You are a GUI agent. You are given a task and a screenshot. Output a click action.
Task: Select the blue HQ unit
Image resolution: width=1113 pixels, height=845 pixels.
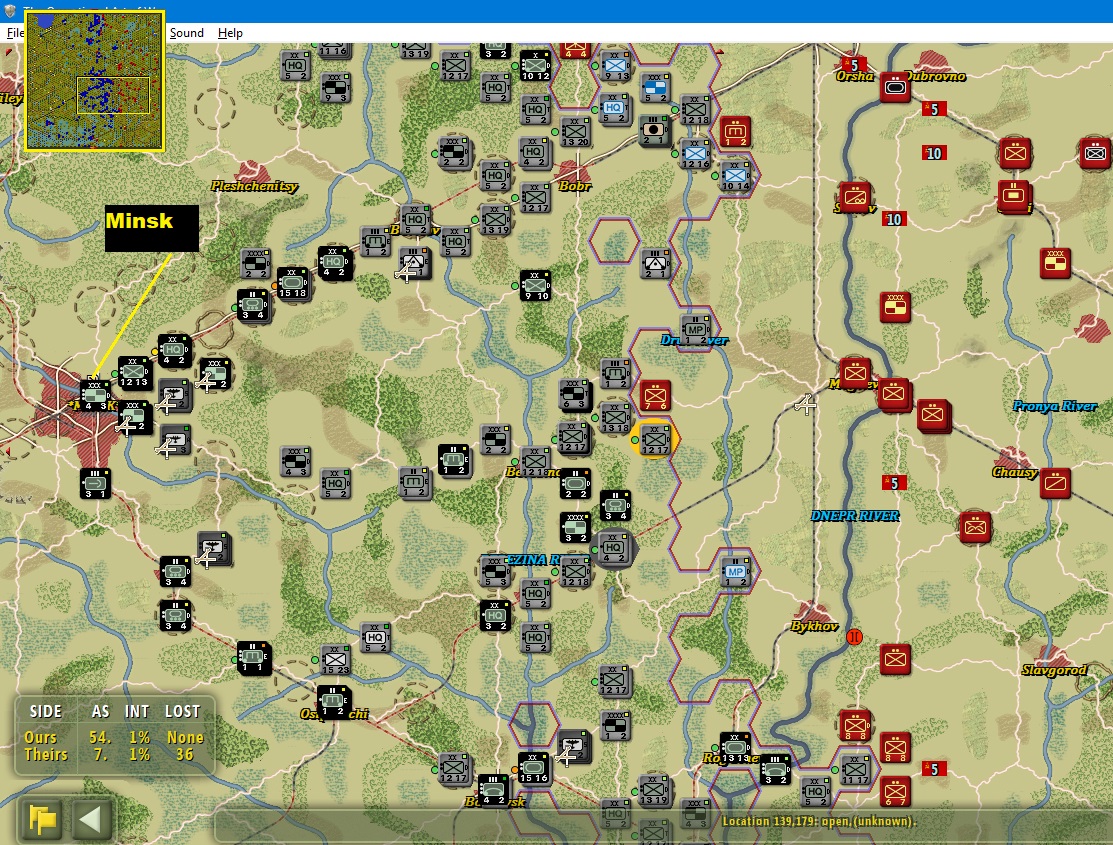click(x=613, y=108)
